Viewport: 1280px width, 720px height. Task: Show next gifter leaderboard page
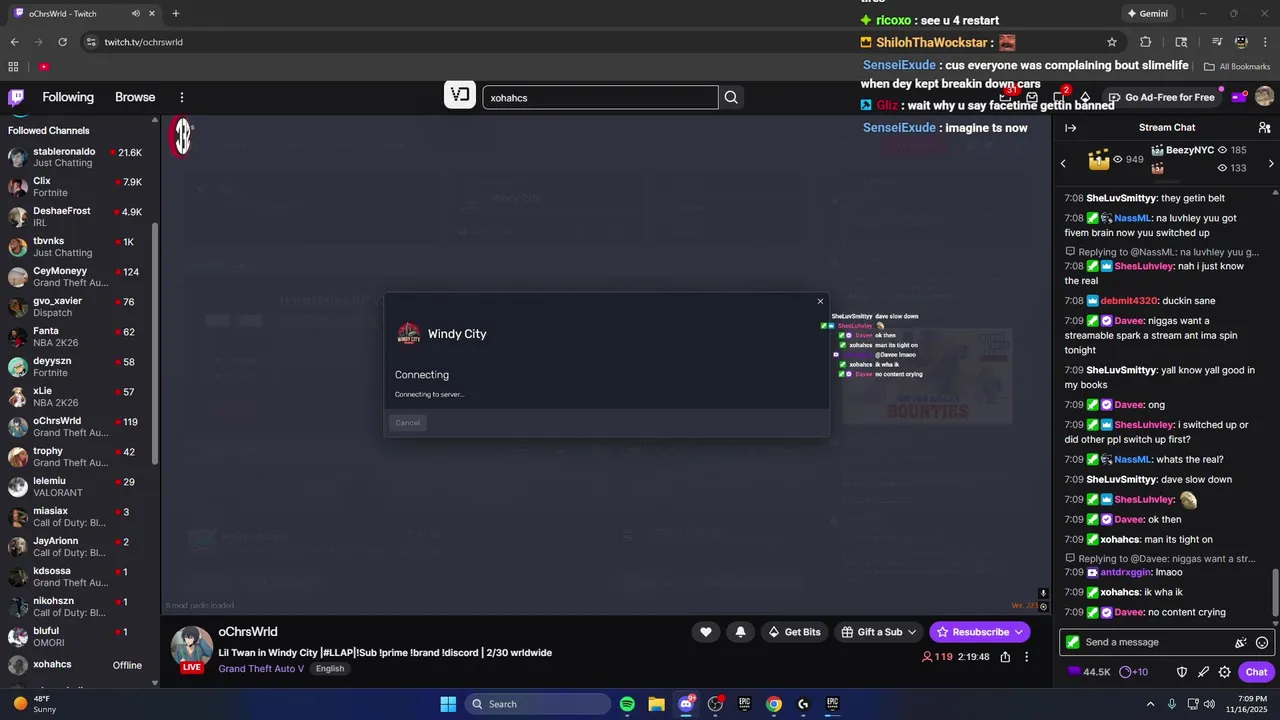pos(1271,163)
